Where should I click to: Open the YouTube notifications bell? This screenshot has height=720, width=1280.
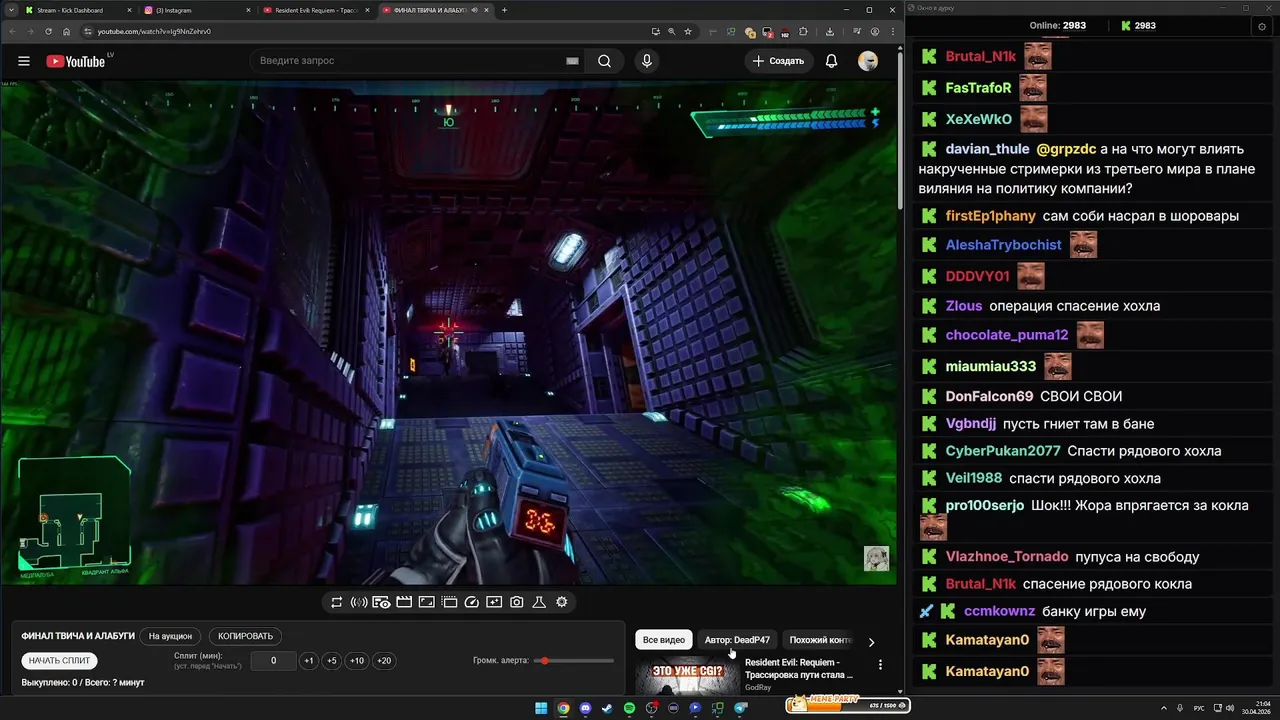pos(831,61)
